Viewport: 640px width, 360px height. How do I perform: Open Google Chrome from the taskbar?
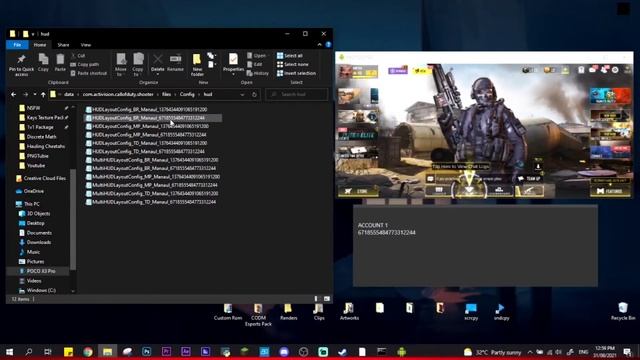click(88, 351)
